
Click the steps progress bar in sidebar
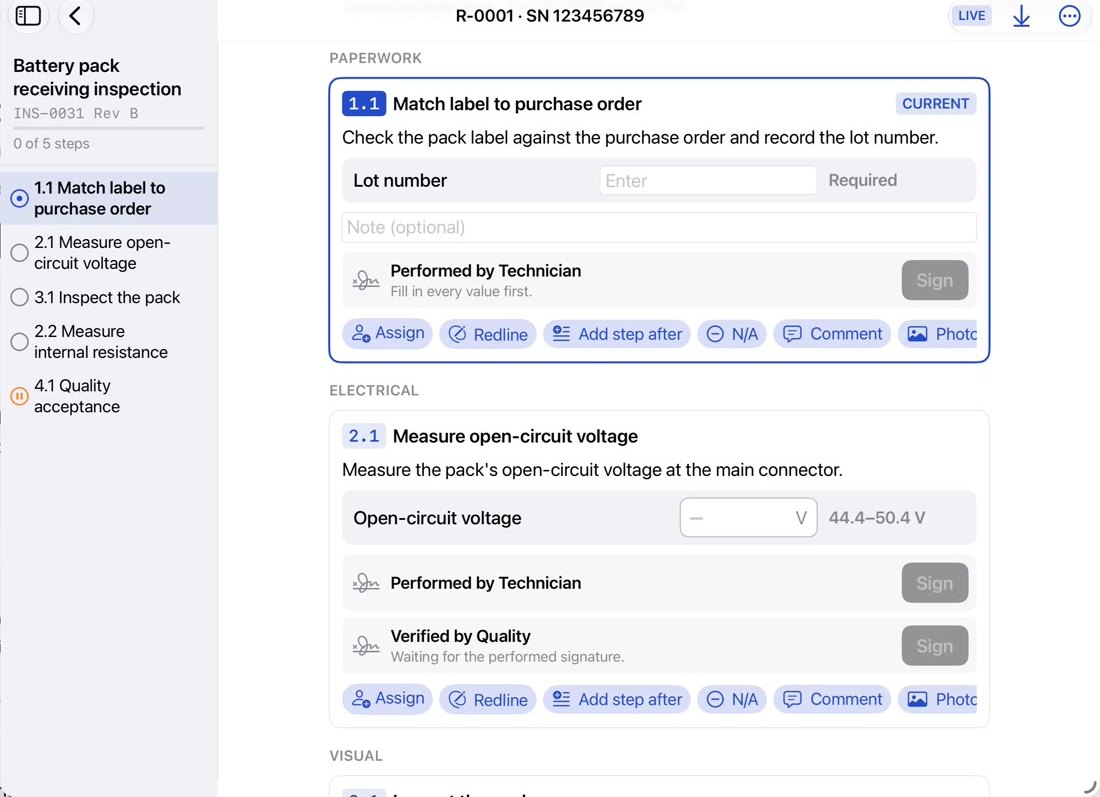tap(109, 128)
